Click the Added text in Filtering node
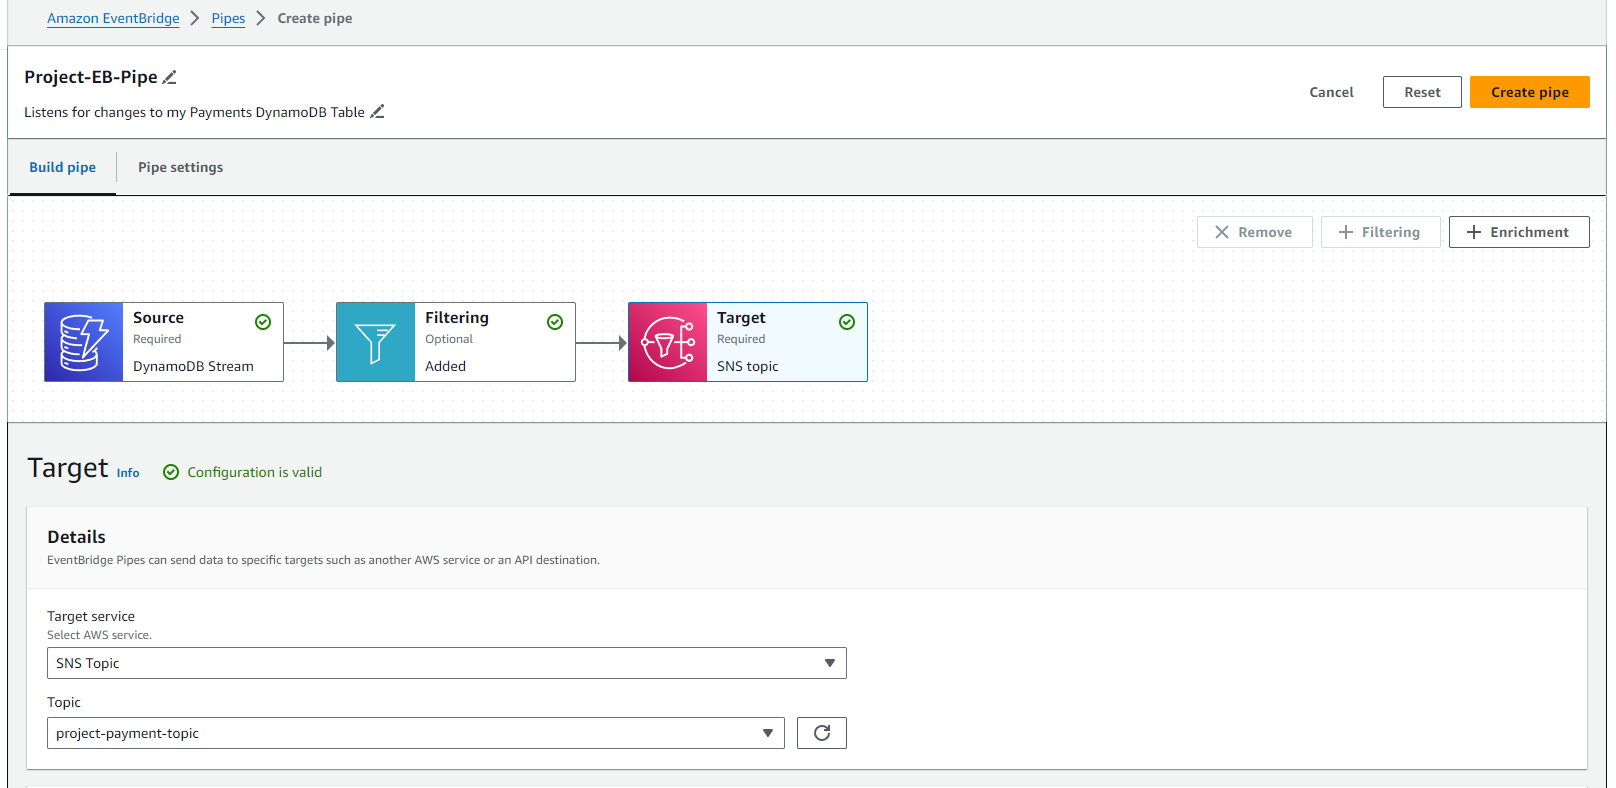Viewport: 1616px width, 788px height. click(445, 366)
